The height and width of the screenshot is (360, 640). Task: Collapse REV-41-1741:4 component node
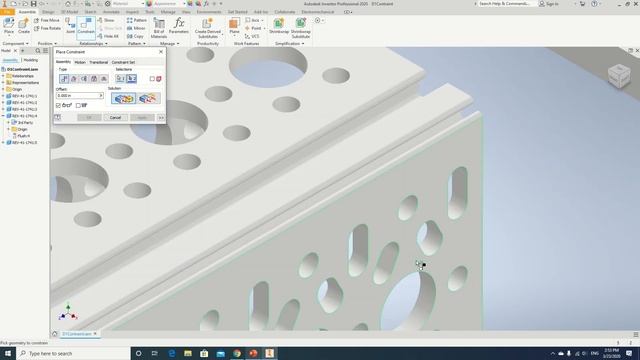pos(3,116)
